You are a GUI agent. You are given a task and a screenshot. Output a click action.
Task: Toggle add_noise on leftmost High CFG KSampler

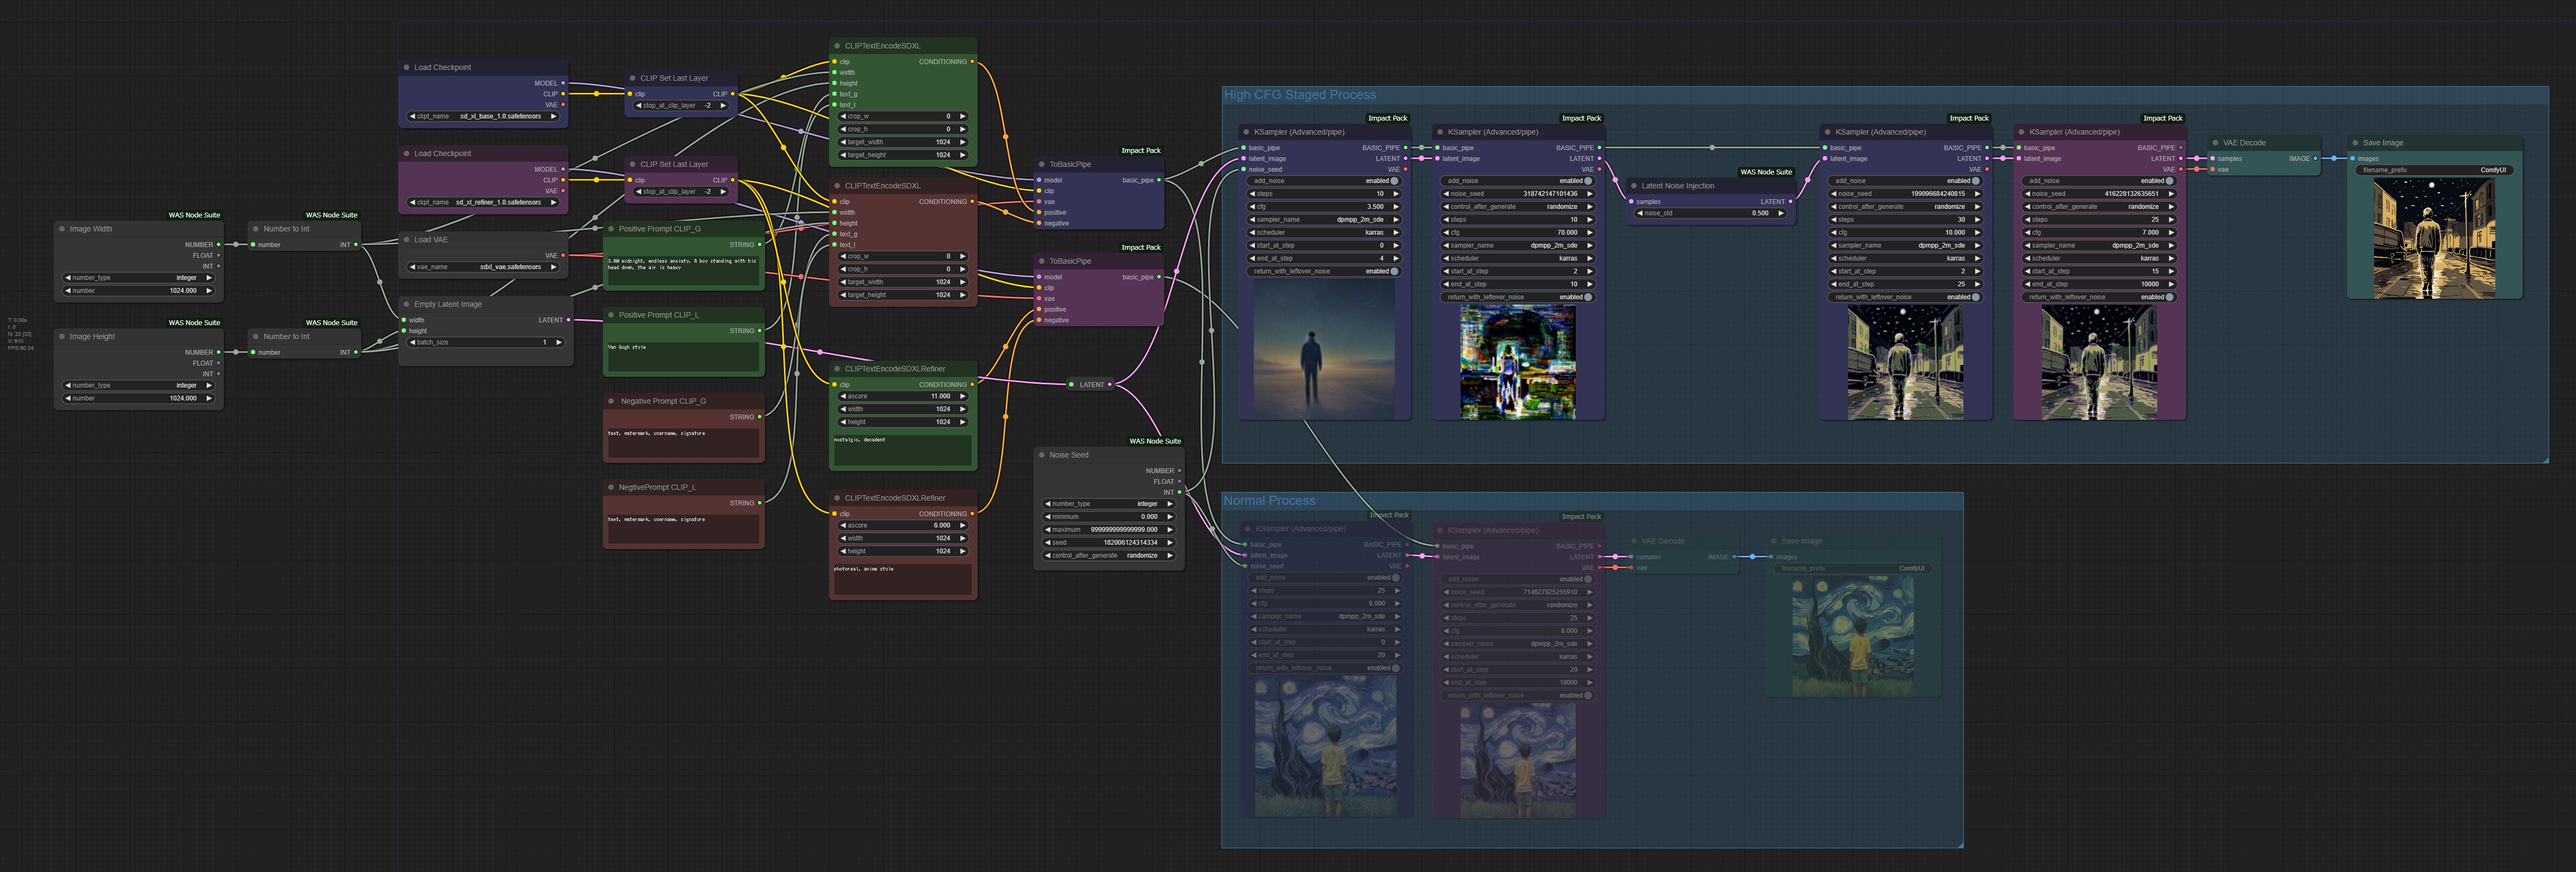coord(1394,181)
